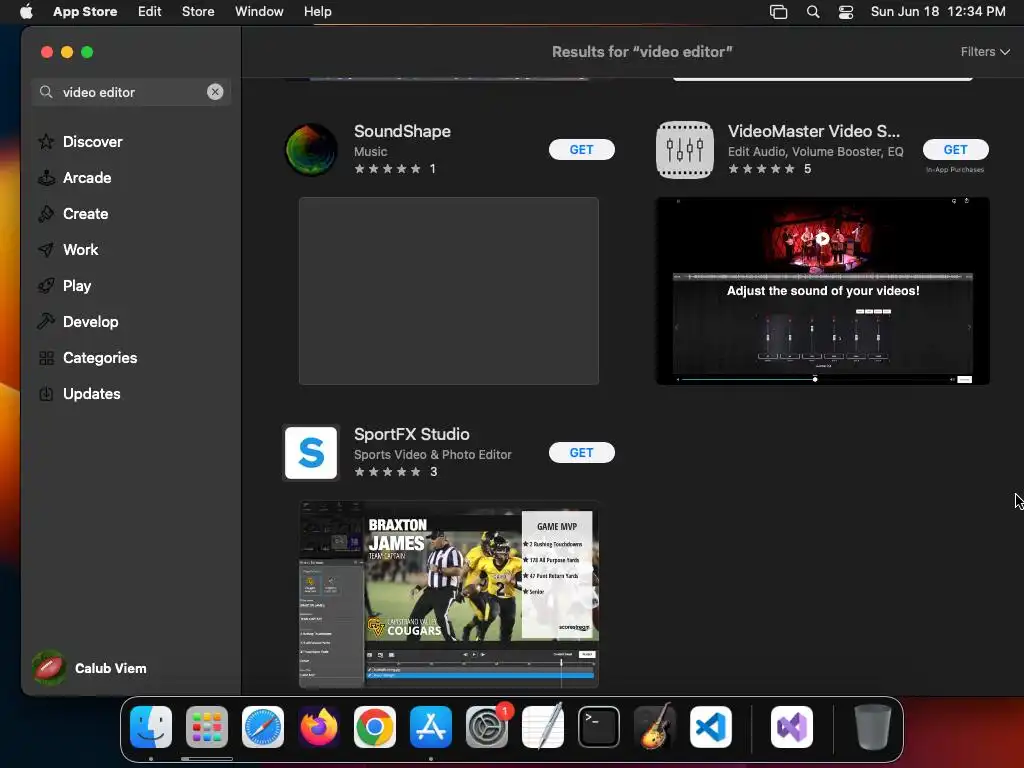
Task: Open TextEdit from the dock
Action: pos(543,726)
